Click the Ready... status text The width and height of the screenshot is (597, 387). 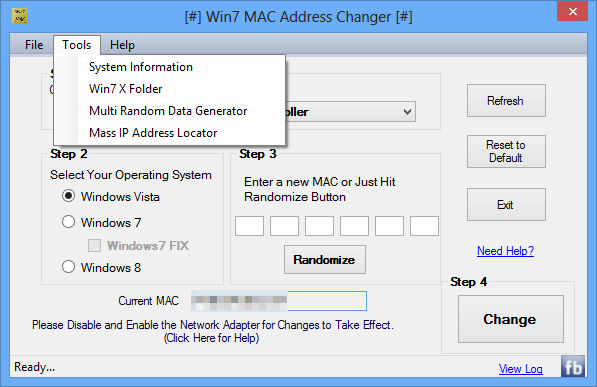35,367
